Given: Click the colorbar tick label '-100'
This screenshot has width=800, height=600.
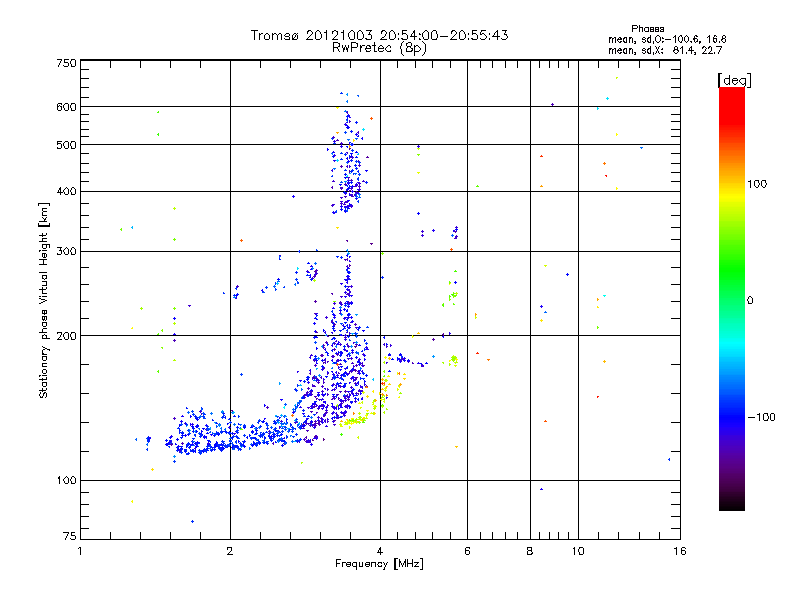Looking at the screenshot, I should tap(761, 417).
